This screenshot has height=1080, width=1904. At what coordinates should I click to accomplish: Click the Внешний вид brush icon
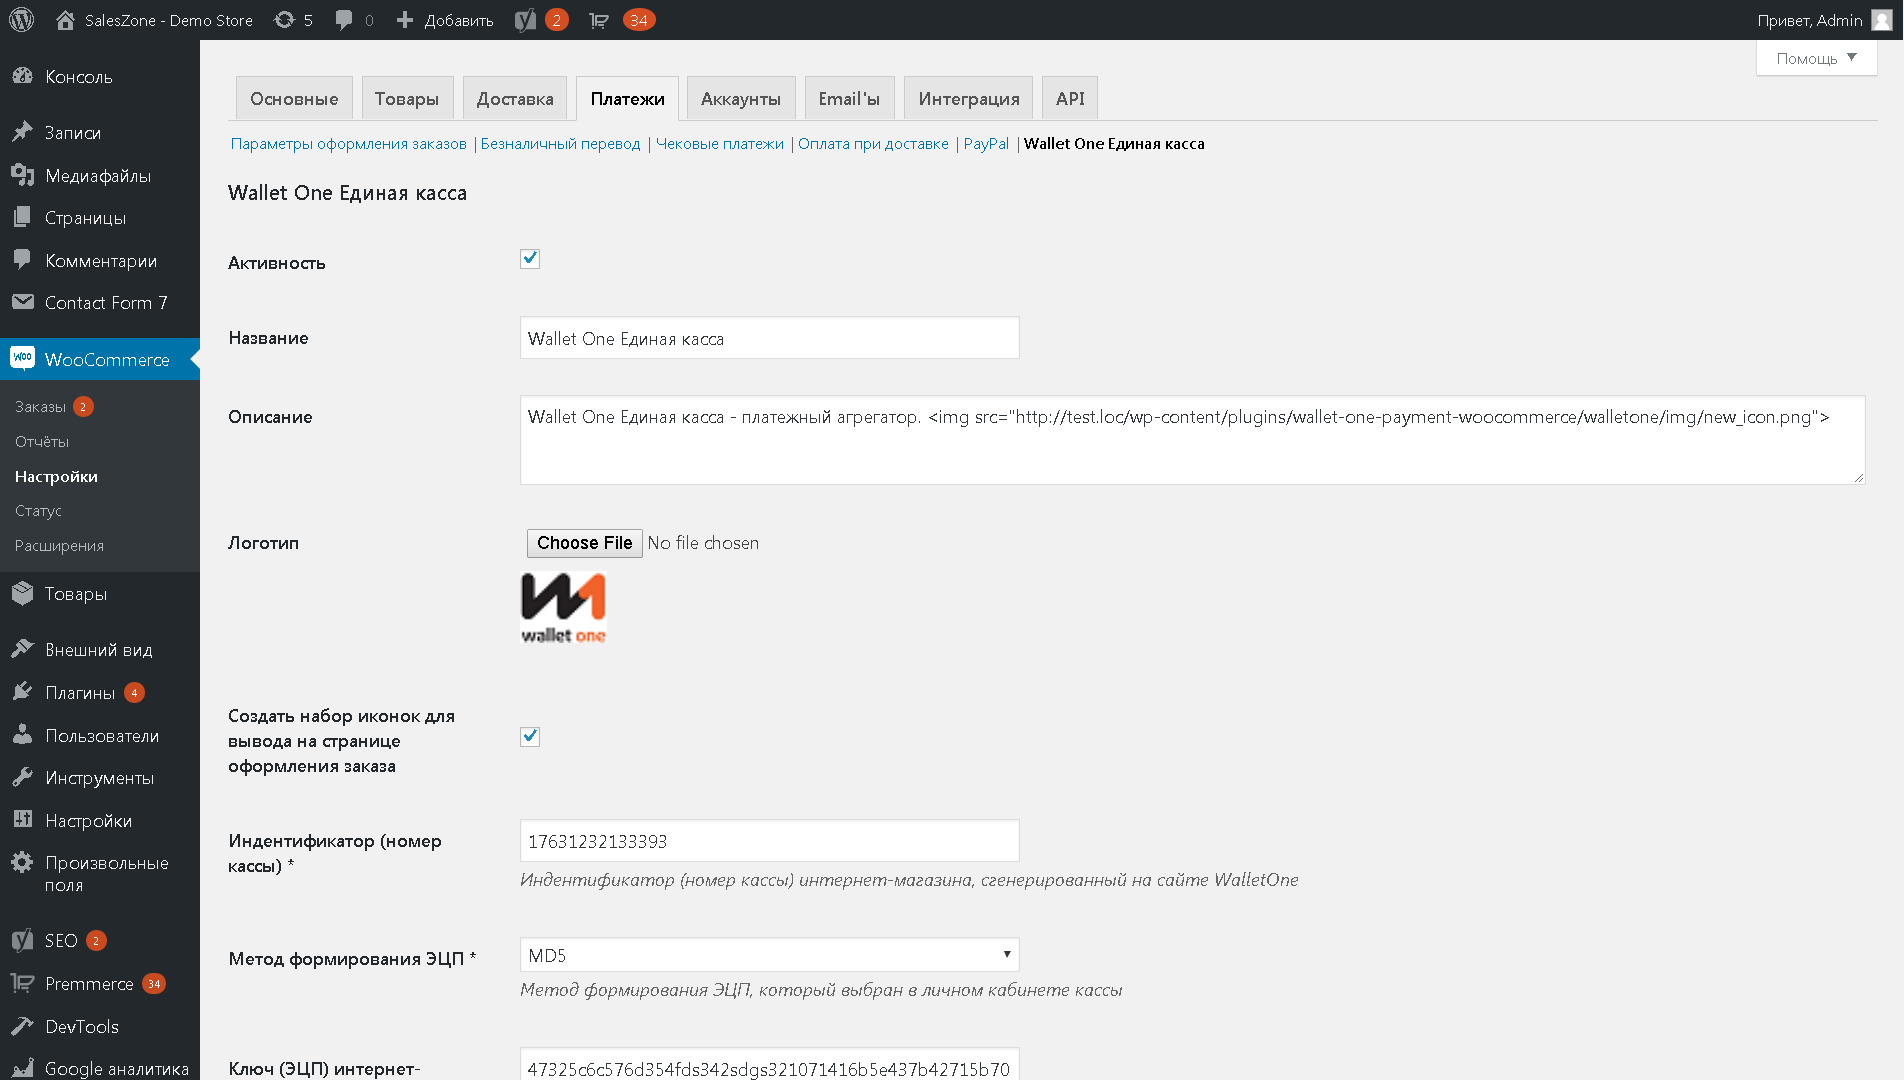tap(22, 649)
